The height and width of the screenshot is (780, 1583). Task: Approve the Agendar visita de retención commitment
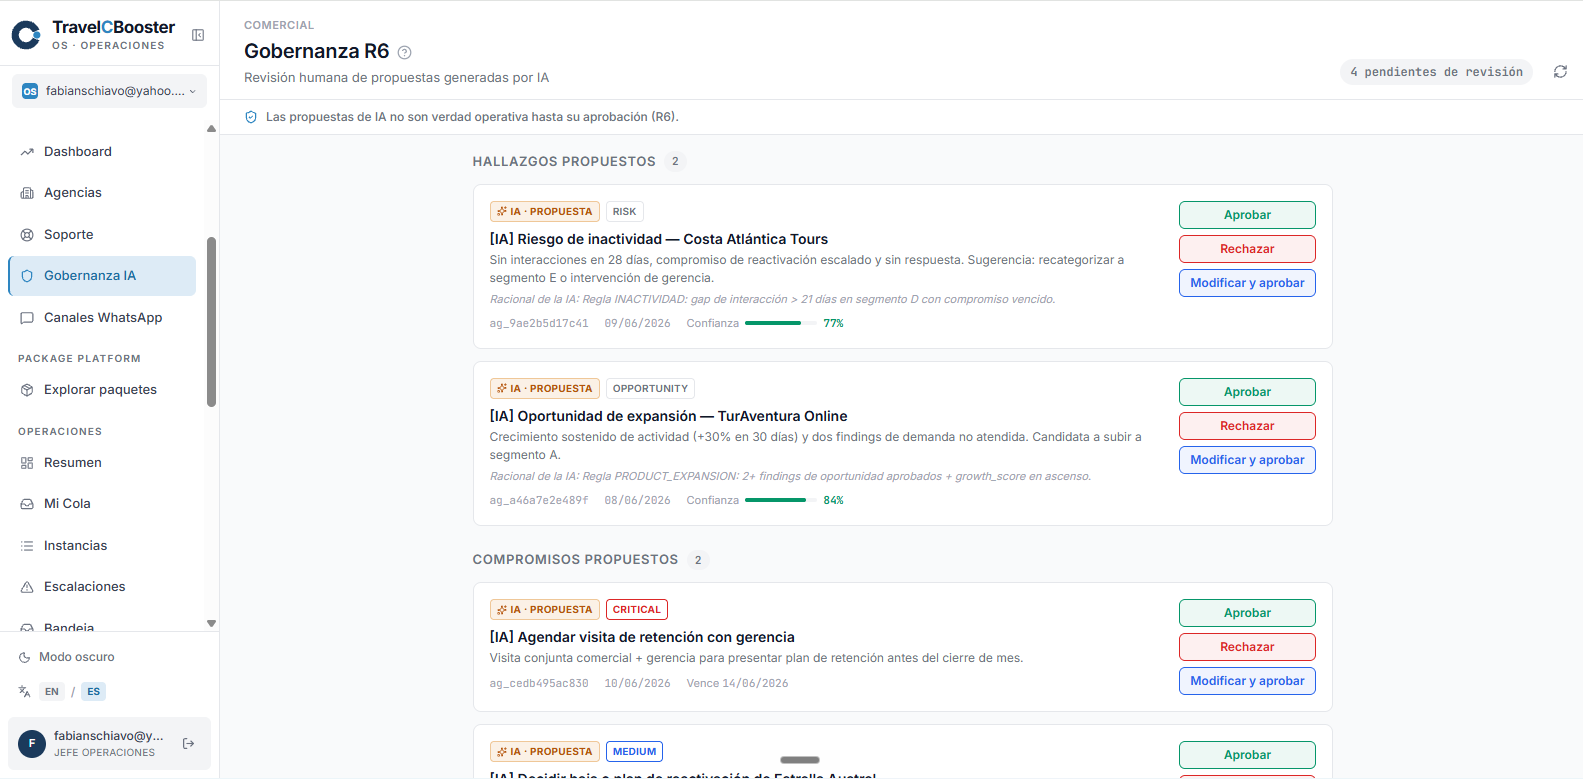[1247, 613]
